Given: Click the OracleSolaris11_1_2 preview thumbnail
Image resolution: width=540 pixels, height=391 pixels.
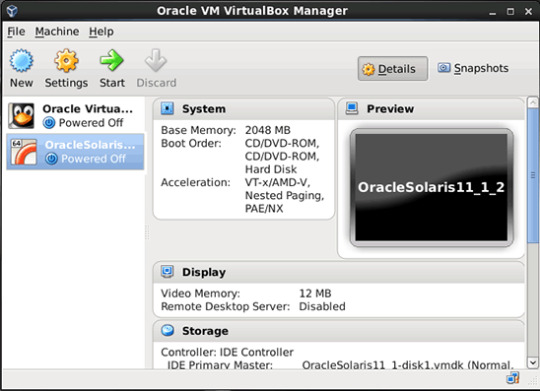Looking at the screenshot, I should tap(432, 187).
